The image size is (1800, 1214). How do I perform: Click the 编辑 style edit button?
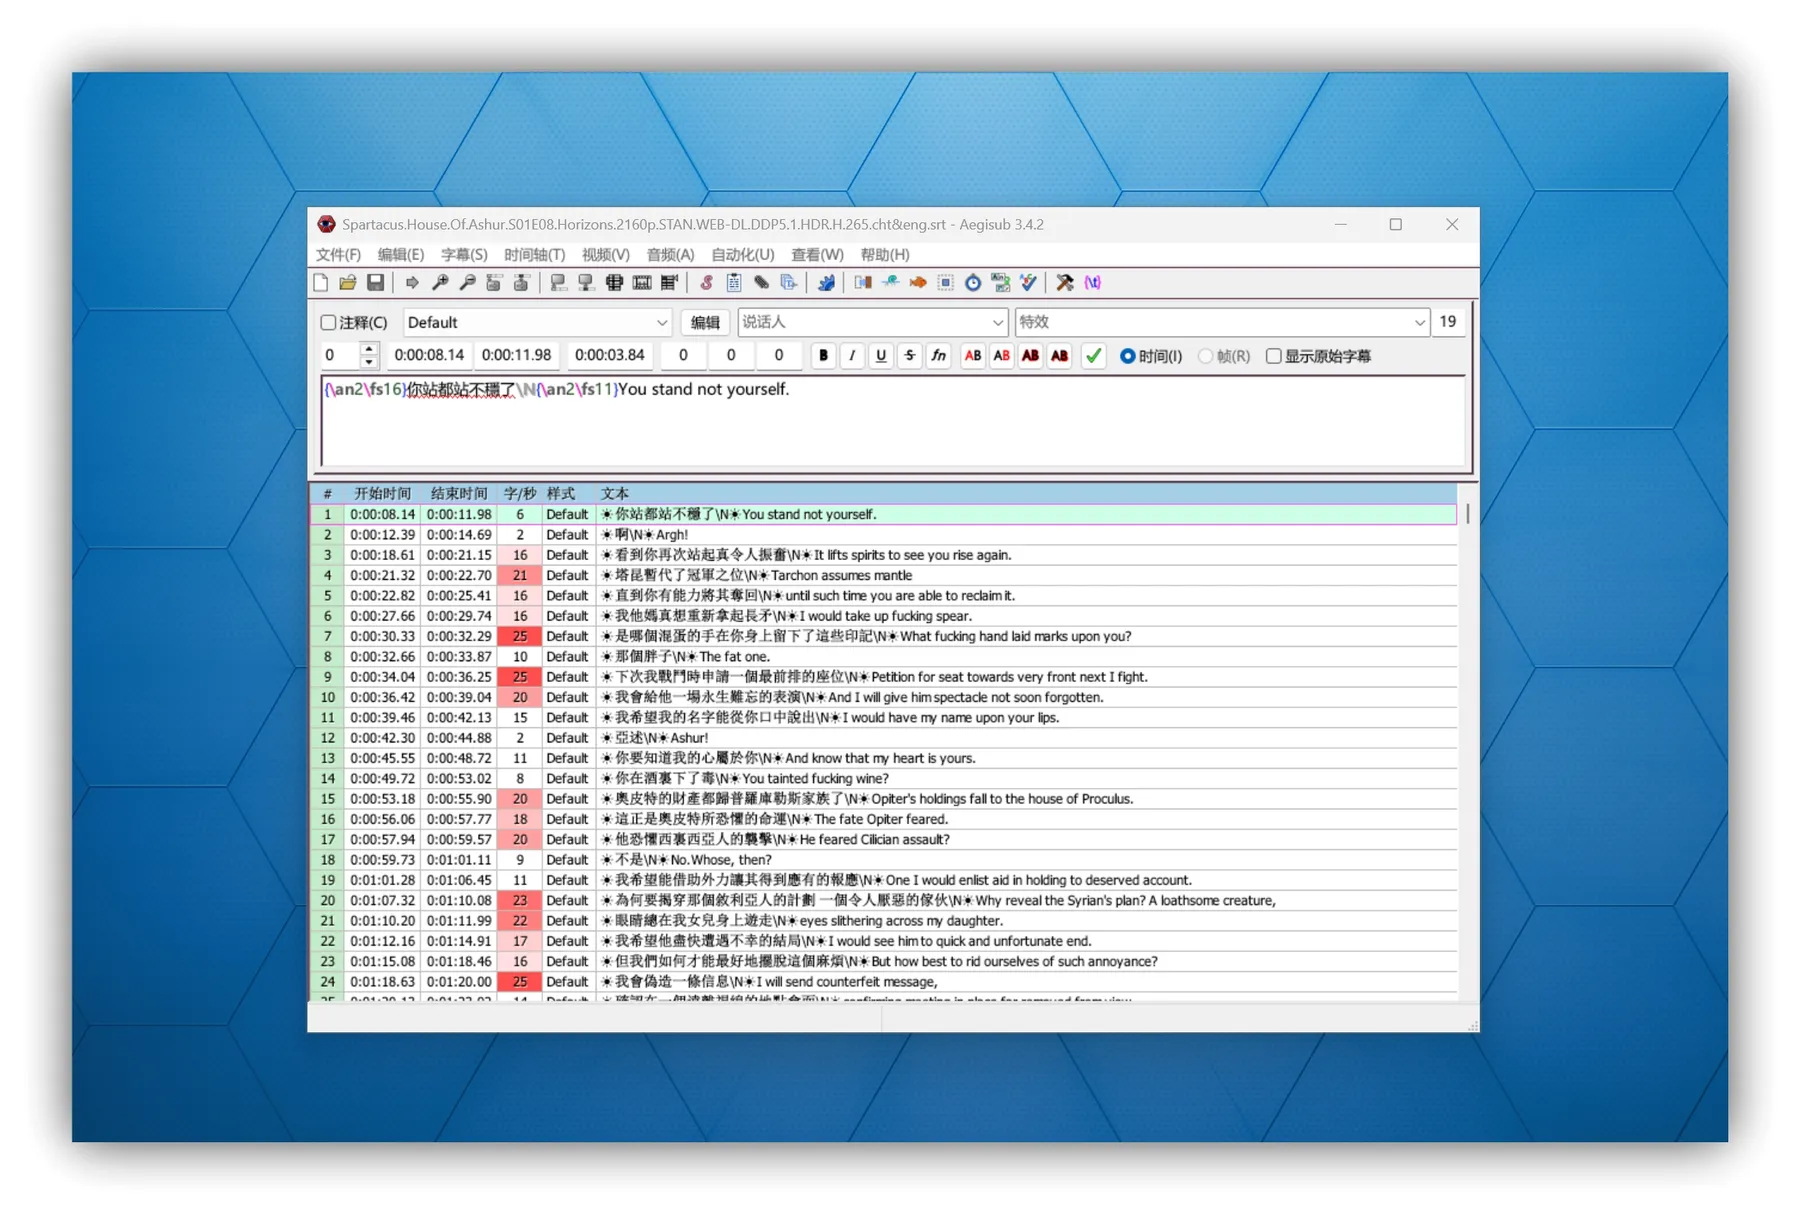pos(705,322)
